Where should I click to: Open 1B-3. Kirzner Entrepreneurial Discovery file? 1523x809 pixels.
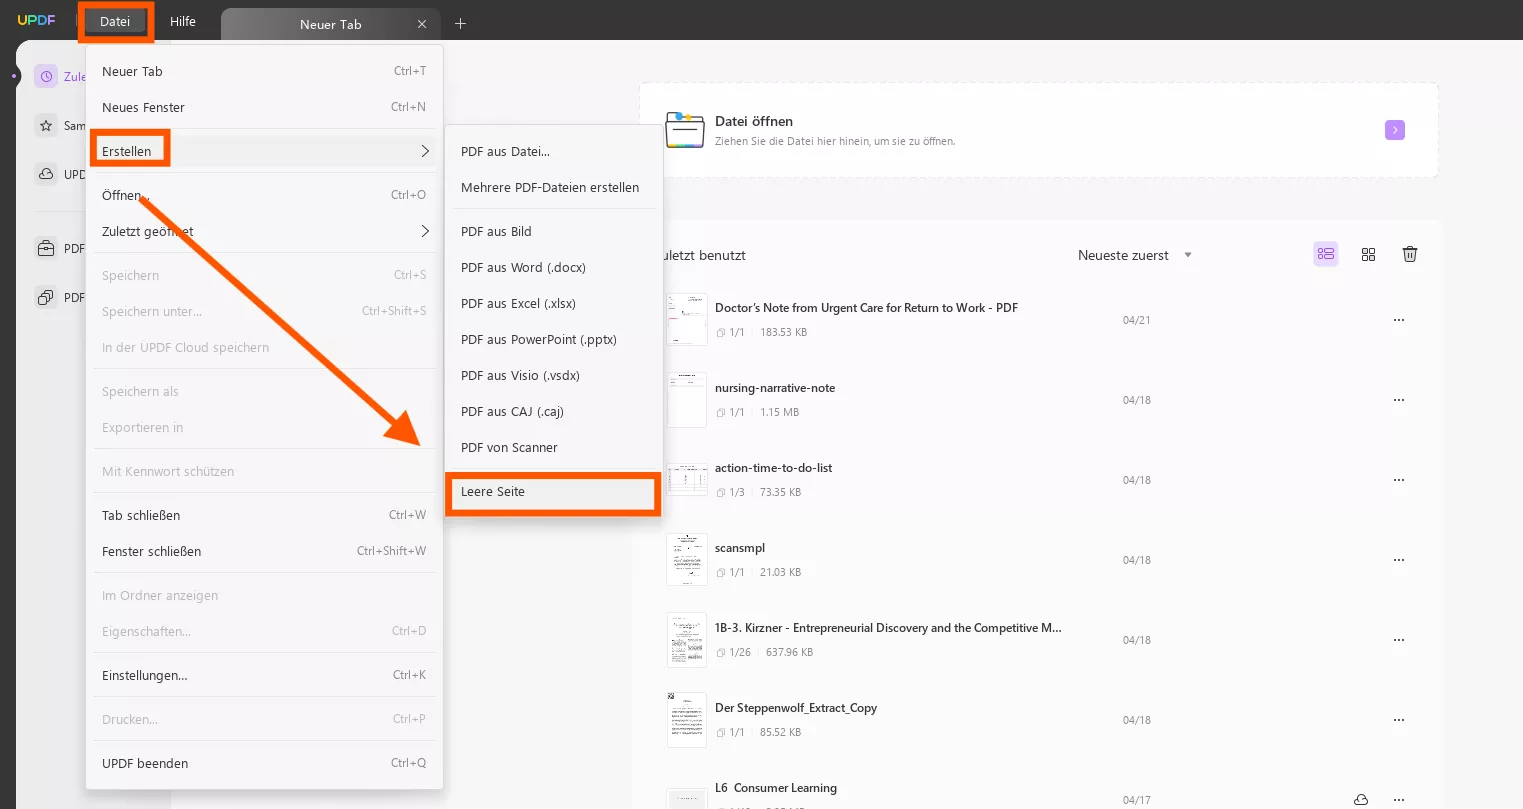[888, 628]
